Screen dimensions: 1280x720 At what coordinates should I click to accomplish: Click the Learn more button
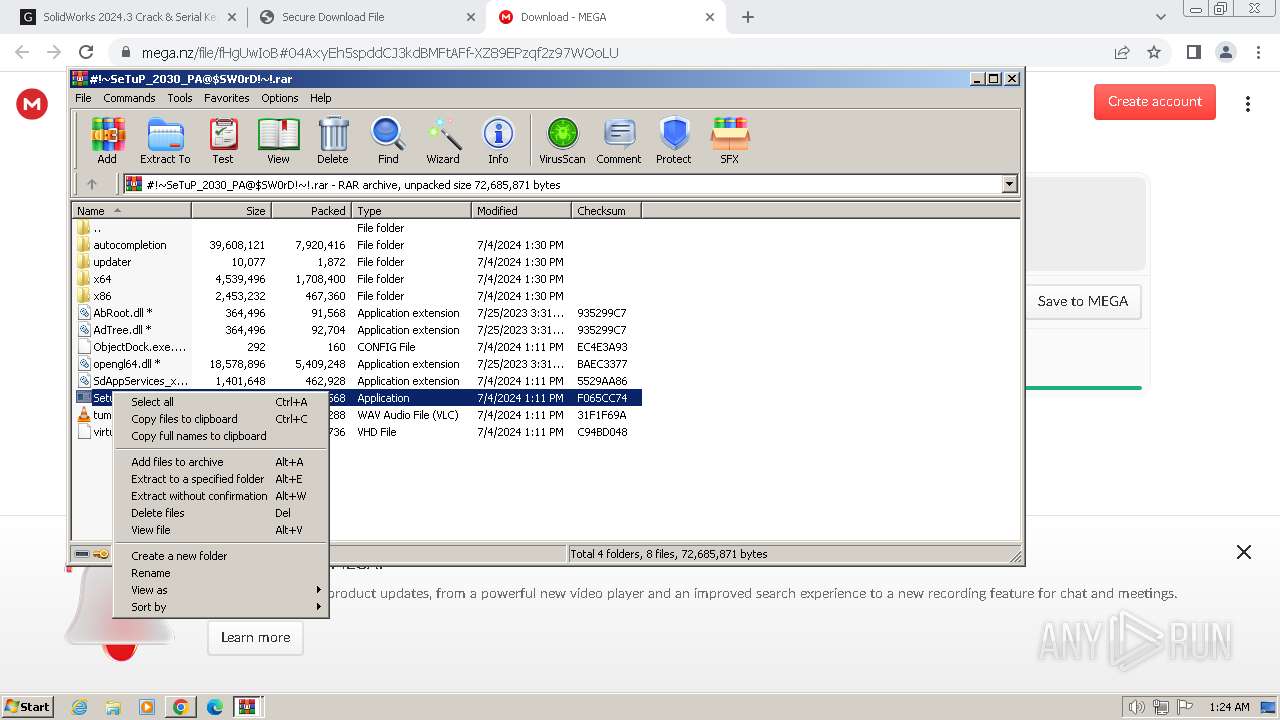point(255,637)
